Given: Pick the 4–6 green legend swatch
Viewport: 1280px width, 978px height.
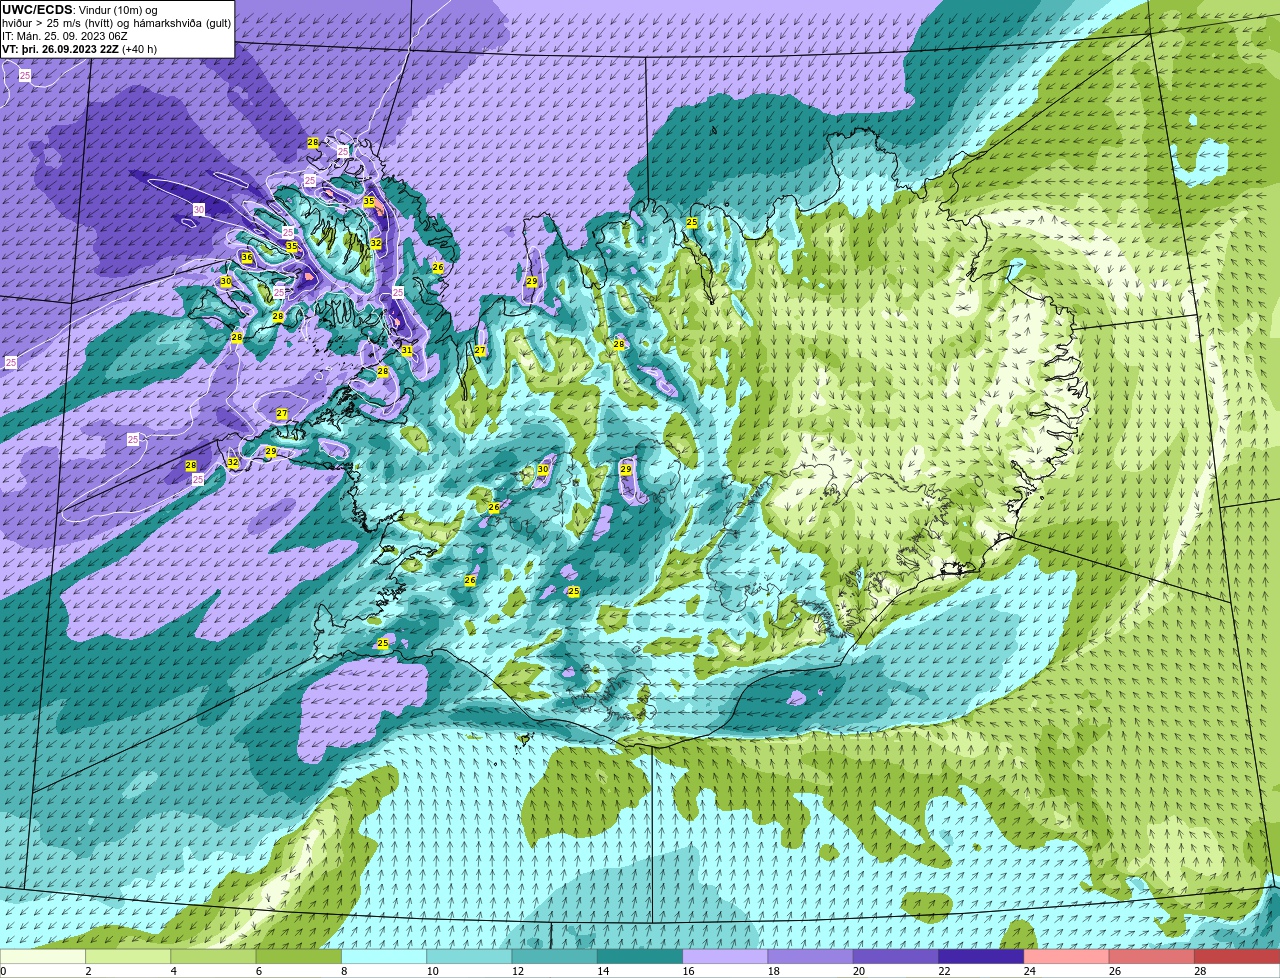Looking at the screenshot, I should click(x=213, y=956).
